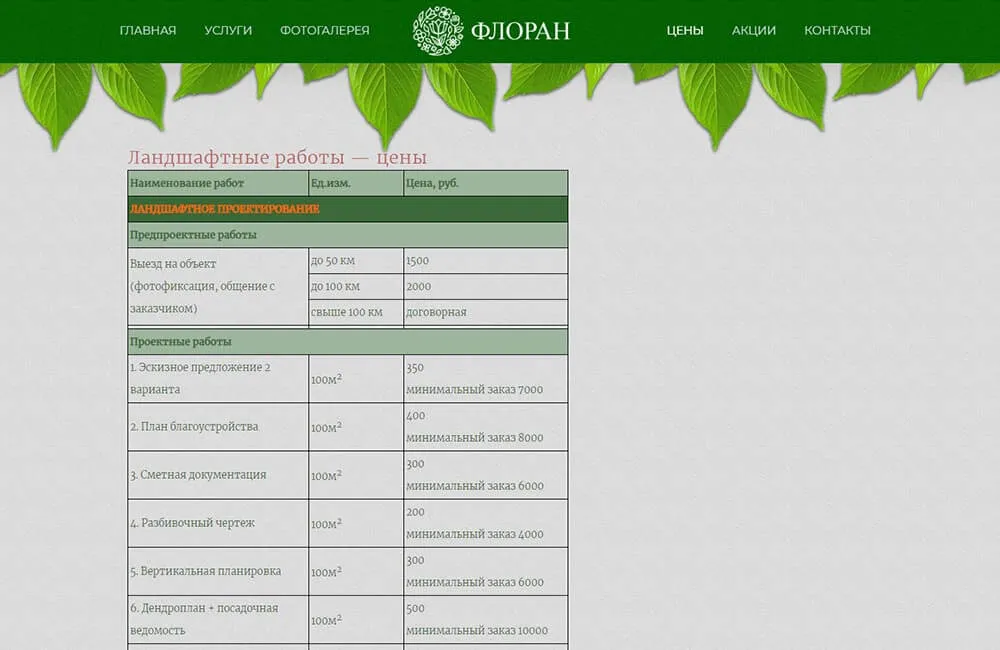Click the orange Ландшафтное проектирование link
The width and height of the screenshot is (1000, 650).
225,209
